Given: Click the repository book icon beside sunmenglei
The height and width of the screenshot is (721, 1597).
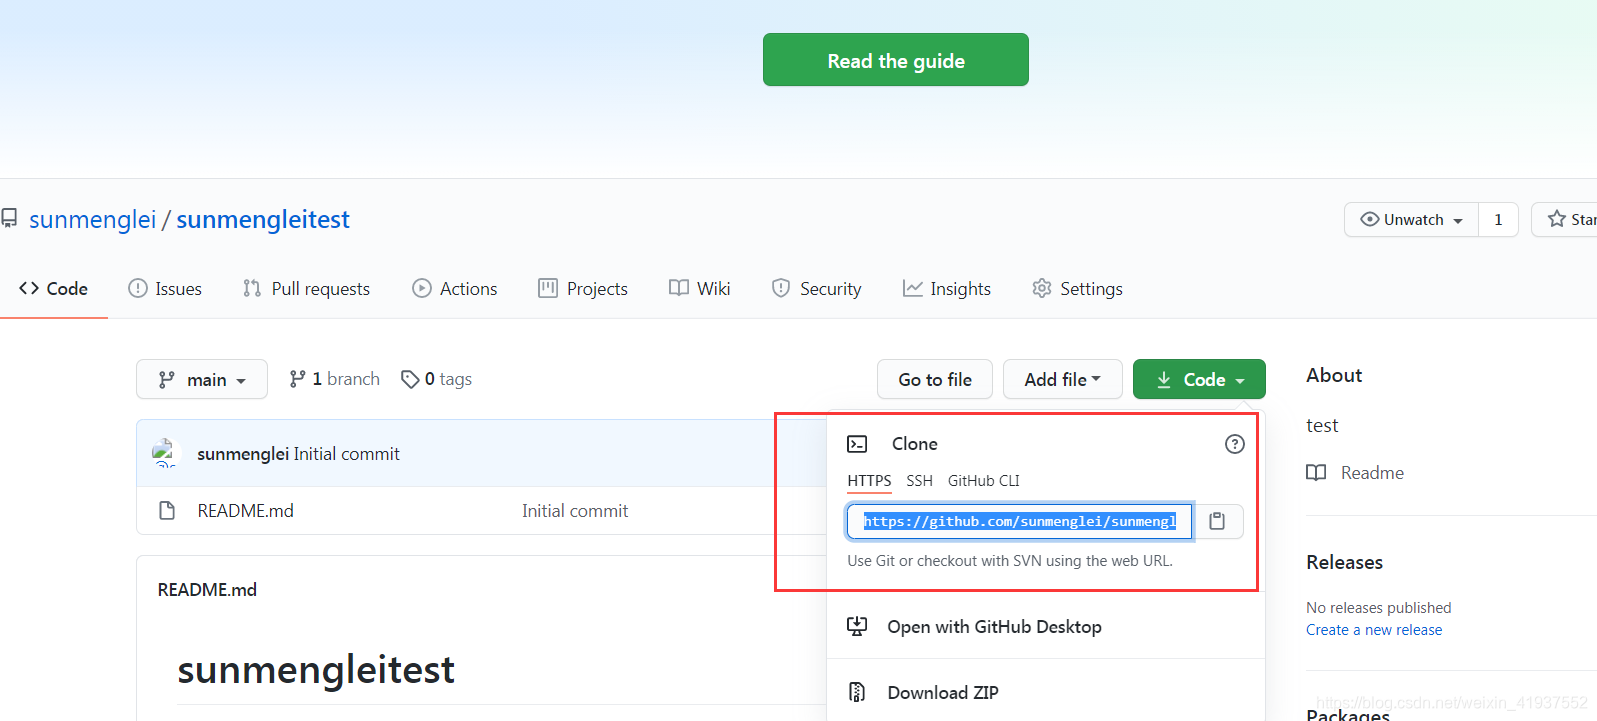Looking at the screenshot, I should 9,218.
